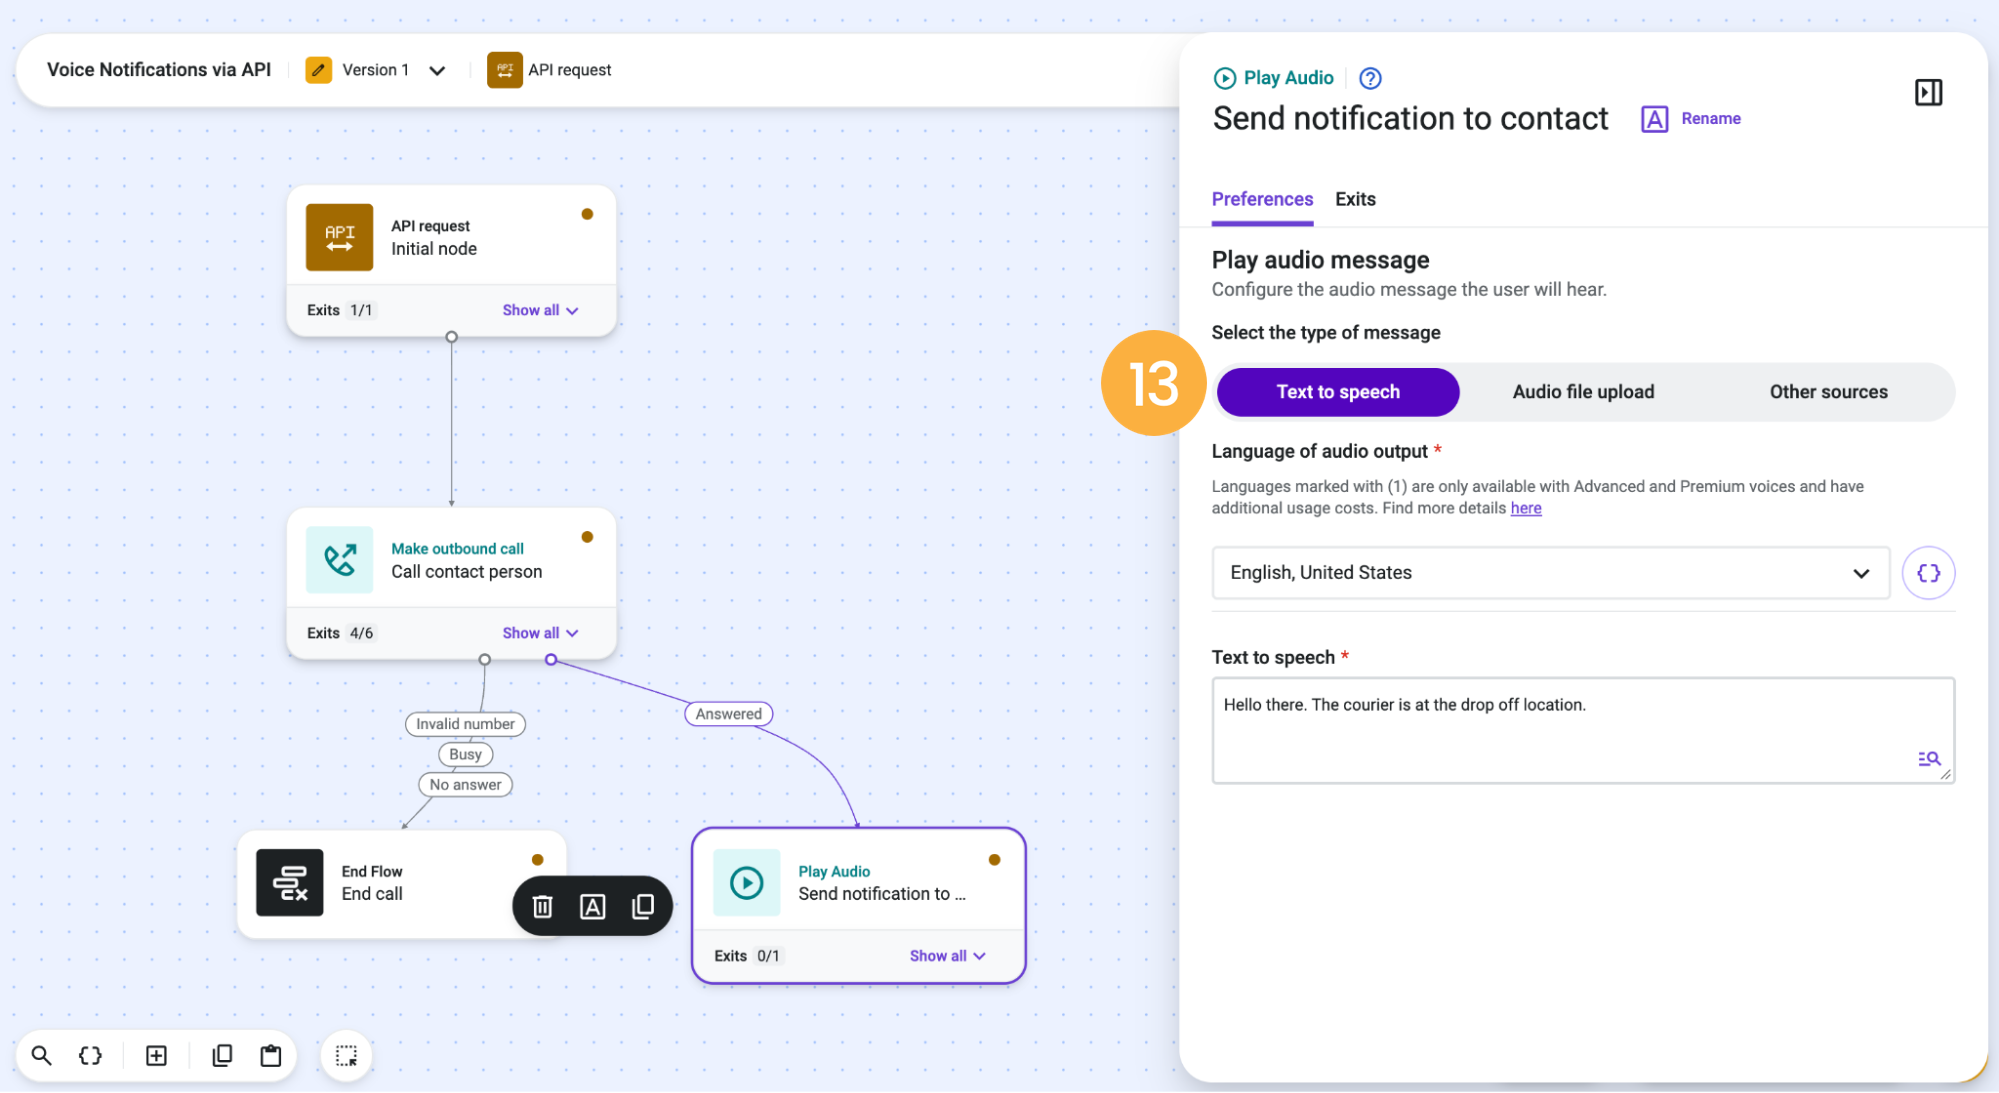Open the variables curly-braces icon in bottom toolbar
Screen dimensions: 1999x1093
[90, 1055]
